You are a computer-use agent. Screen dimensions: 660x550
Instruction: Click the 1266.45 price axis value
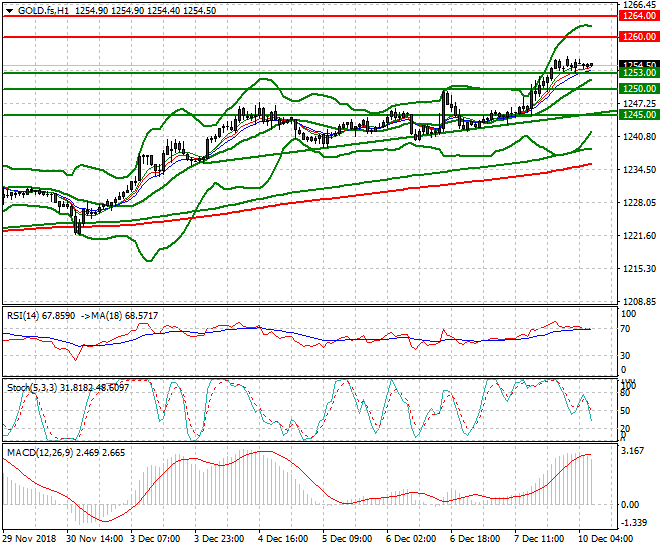pyautogui.click(x=639, y=5)
